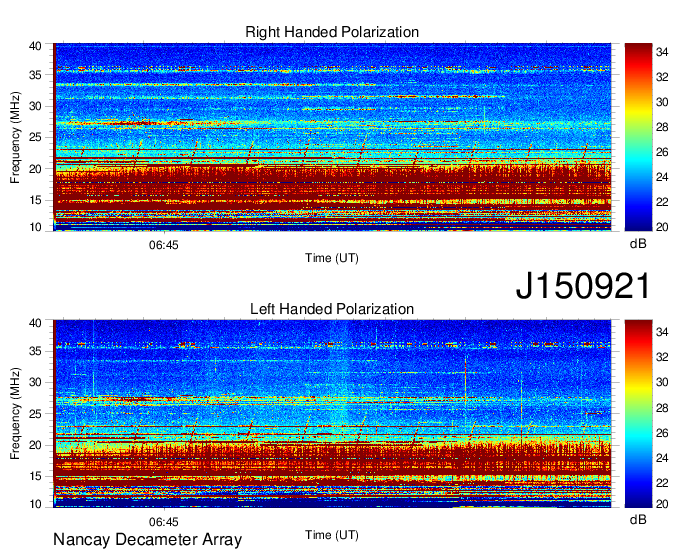Click the 'dB' unit label under bottom colorbar

[638, 519]
